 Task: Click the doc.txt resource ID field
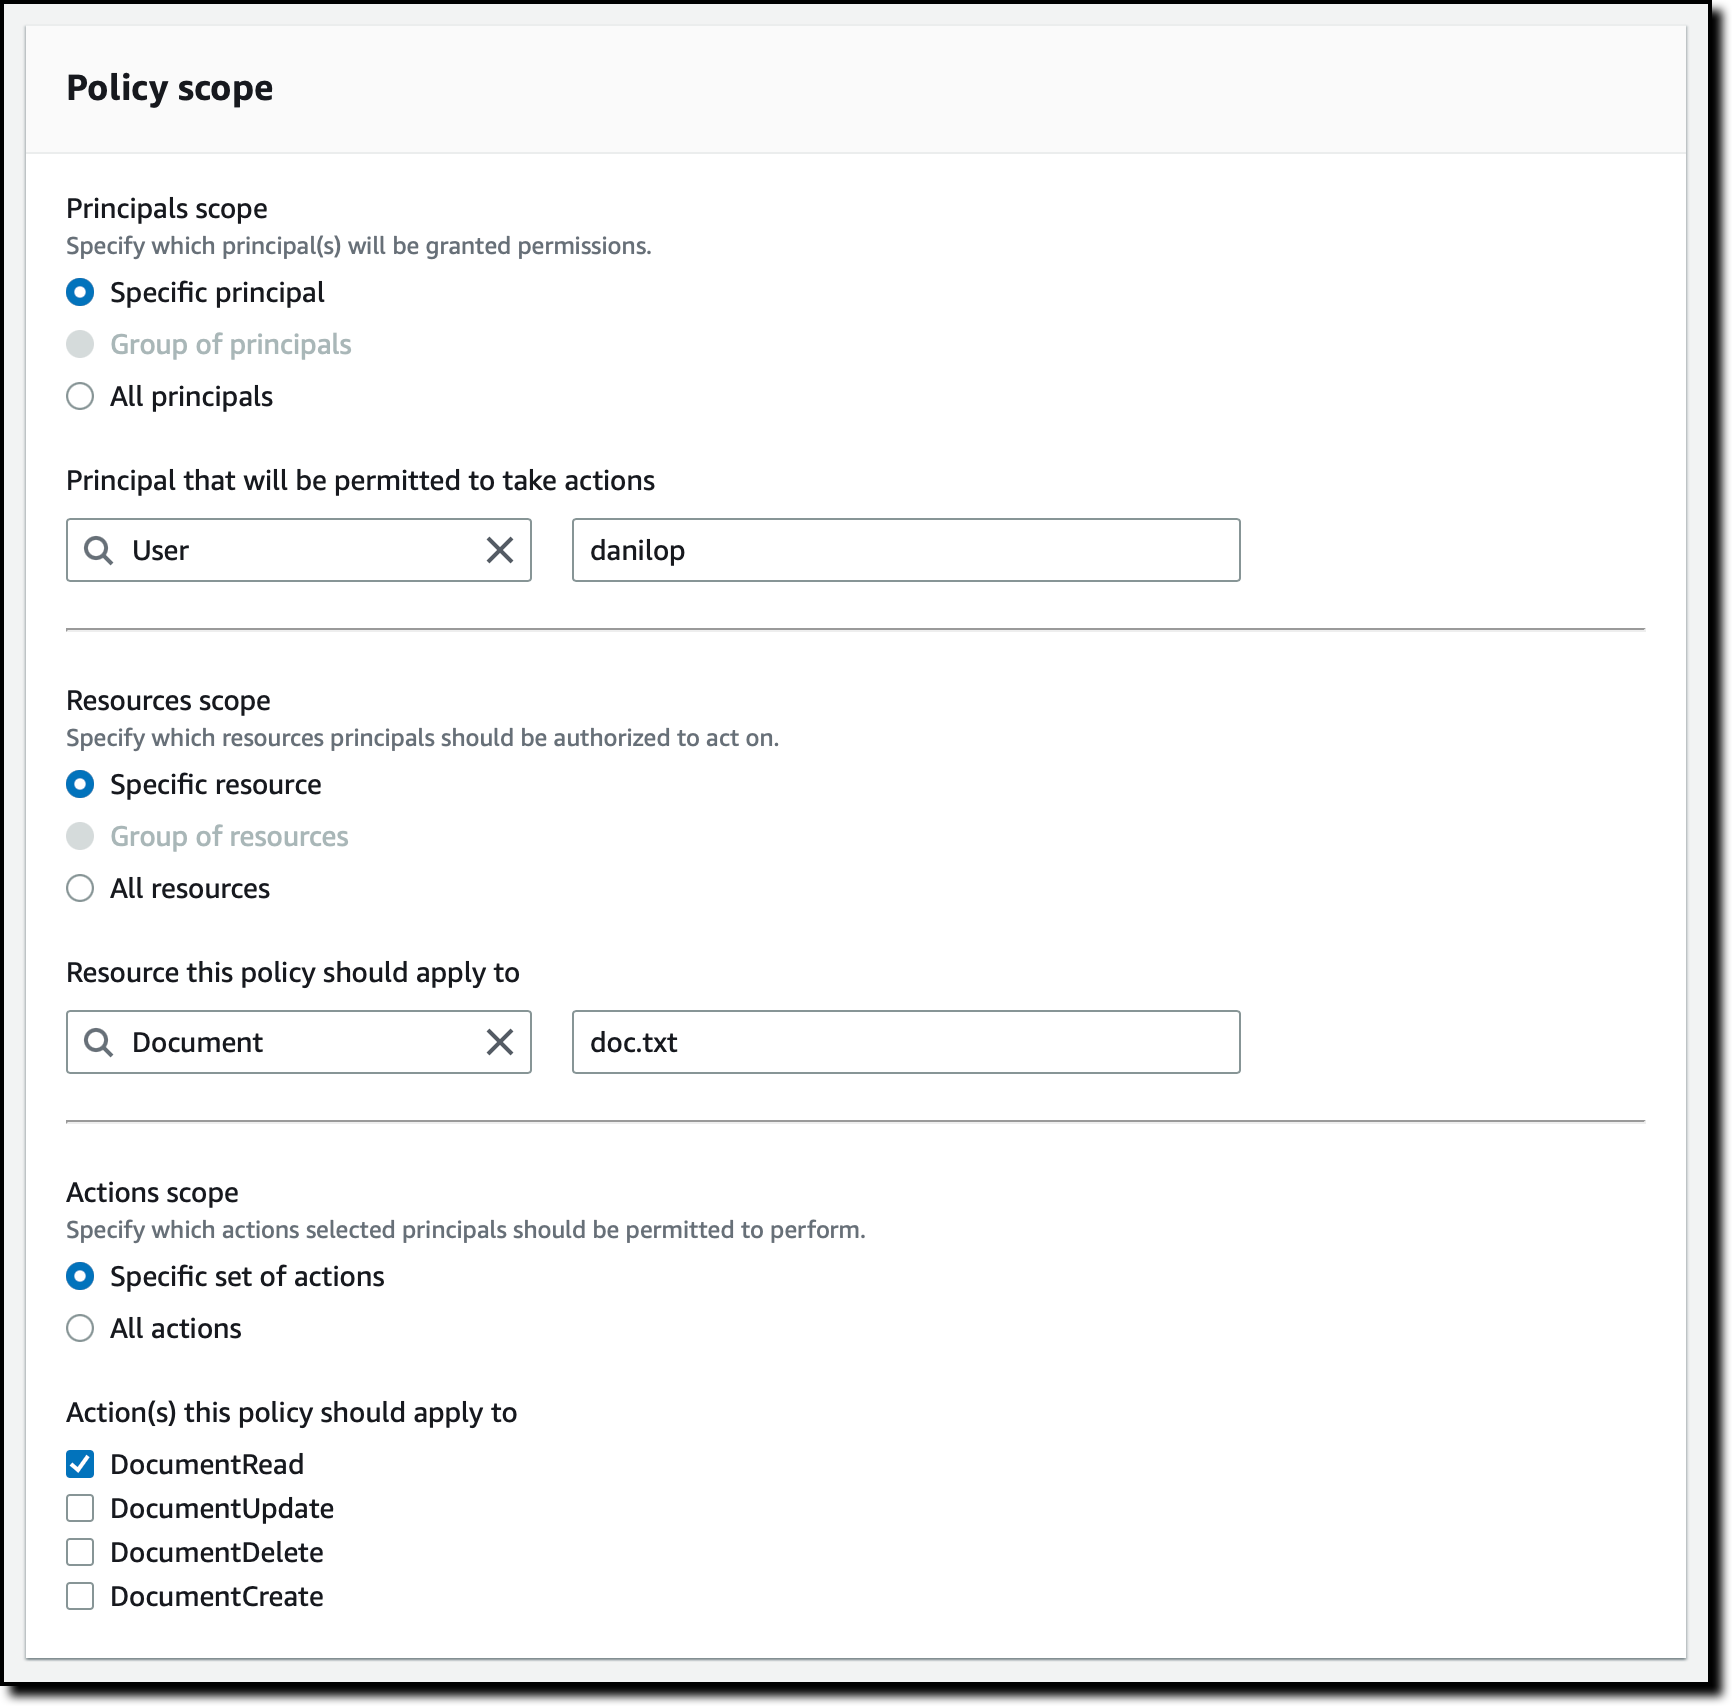tap(906, 1042)
